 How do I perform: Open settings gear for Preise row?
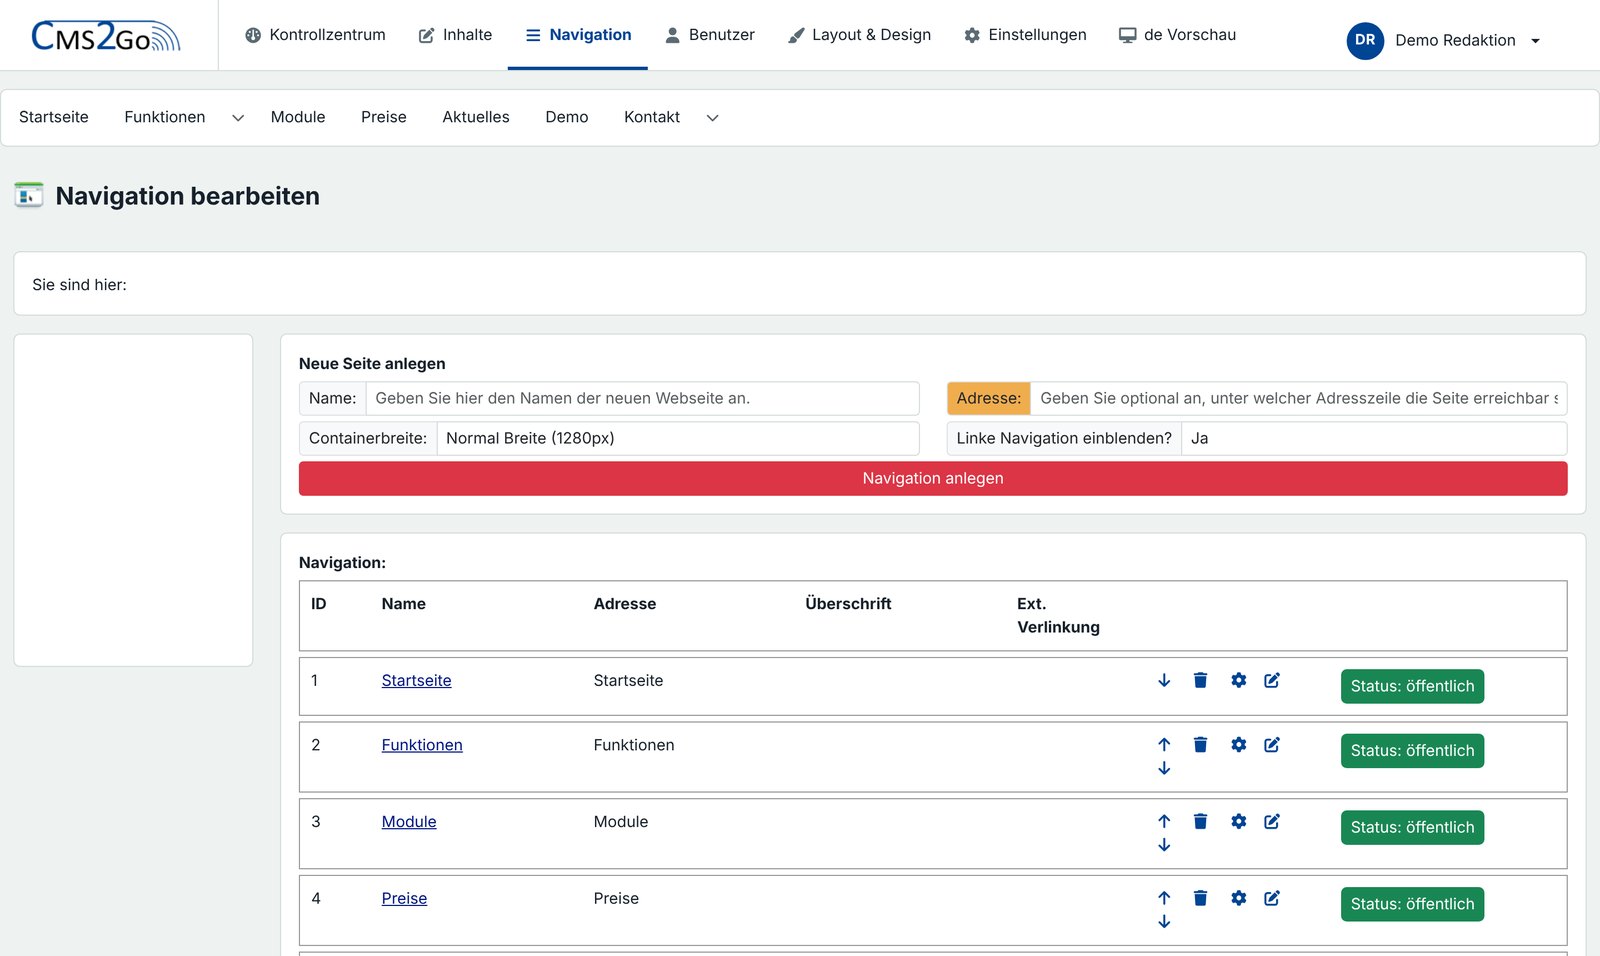click(1238, 898)
